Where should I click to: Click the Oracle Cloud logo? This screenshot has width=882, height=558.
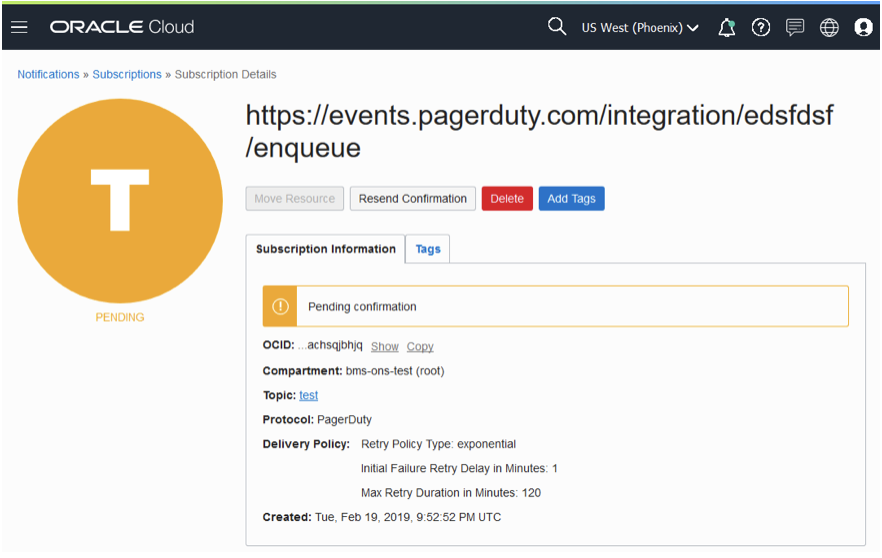pyautogui.click(x=122, y=28)
